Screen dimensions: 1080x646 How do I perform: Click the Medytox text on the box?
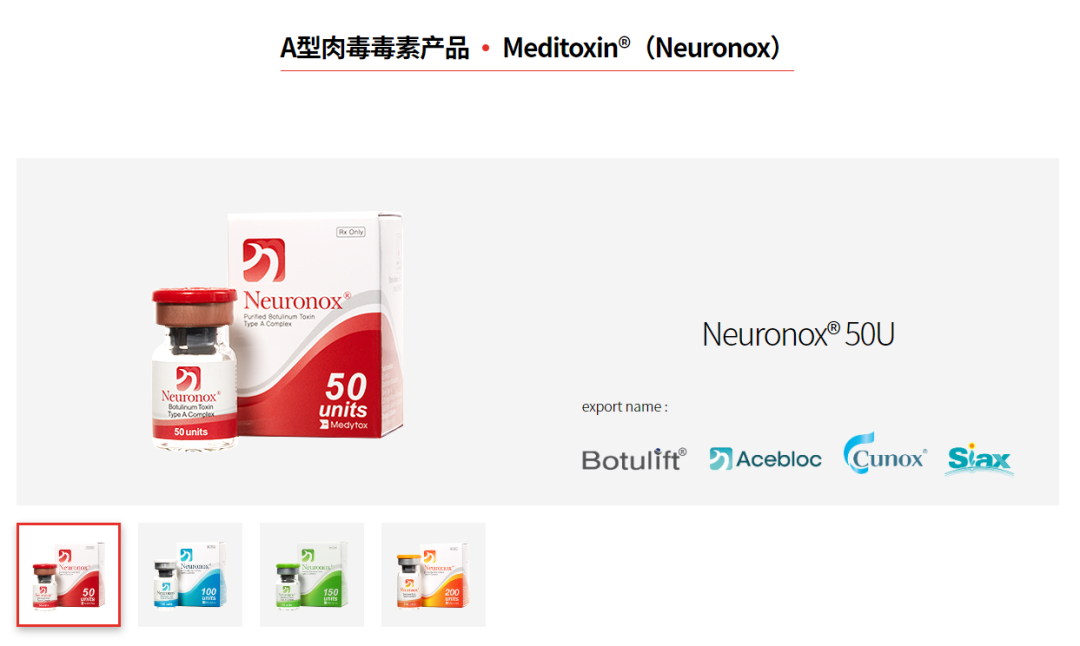349,425
